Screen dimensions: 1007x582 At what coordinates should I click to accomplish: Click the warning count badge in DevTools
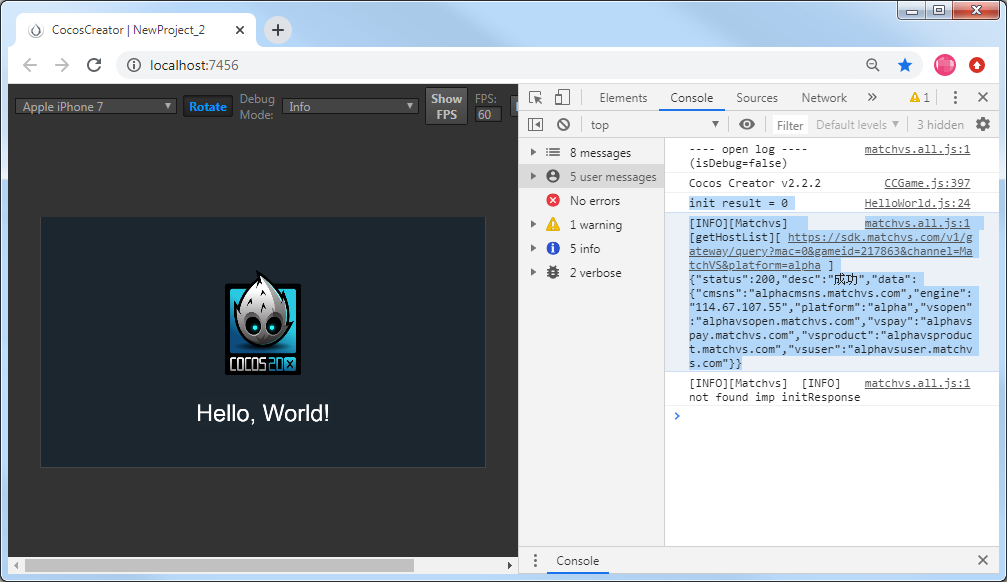coord(920,98)
